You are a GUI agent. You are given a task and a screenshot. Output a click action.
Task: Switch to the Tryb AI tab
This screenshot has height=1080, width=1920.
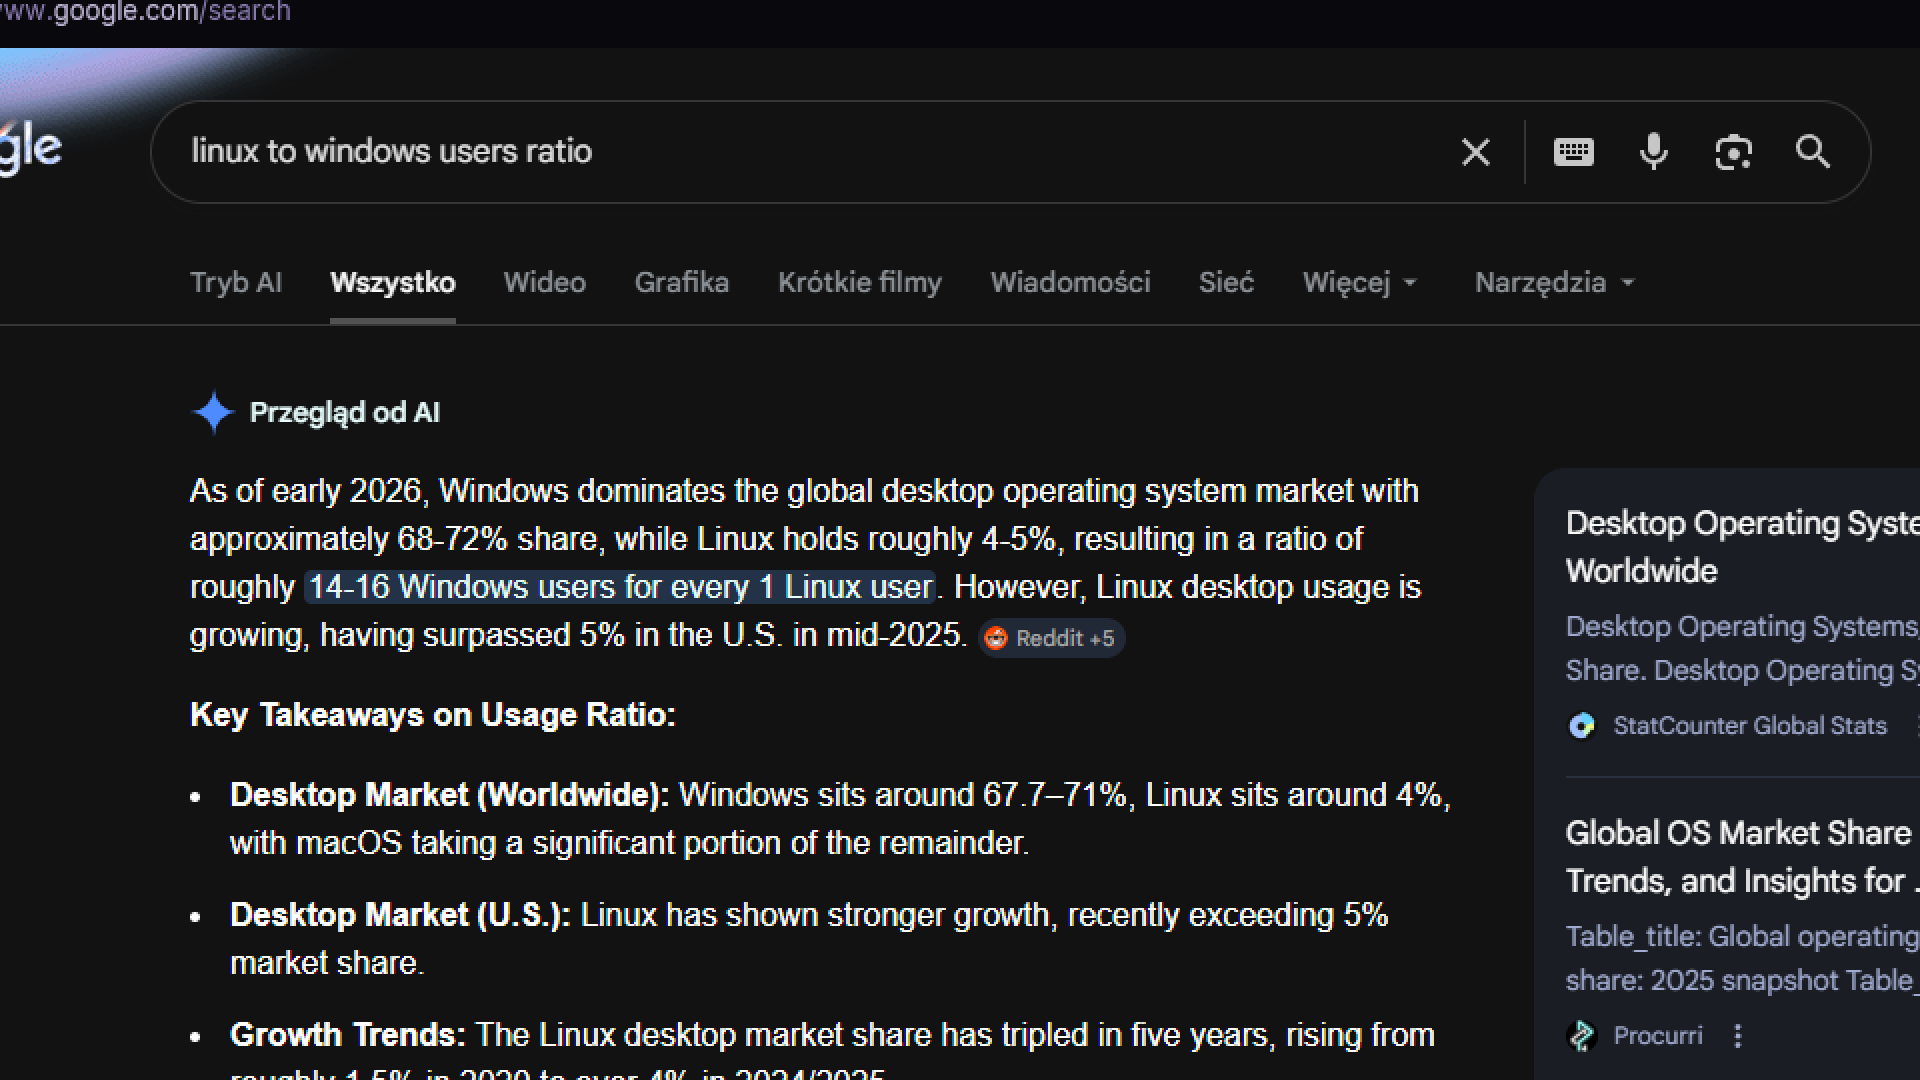pyautogui.click(x=236, y=283)
